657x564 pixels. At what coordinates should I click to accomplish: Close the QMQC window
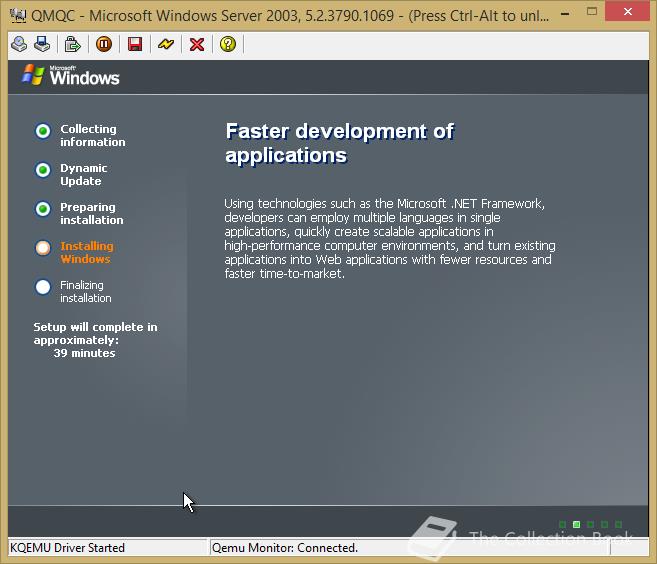(627, 11)
